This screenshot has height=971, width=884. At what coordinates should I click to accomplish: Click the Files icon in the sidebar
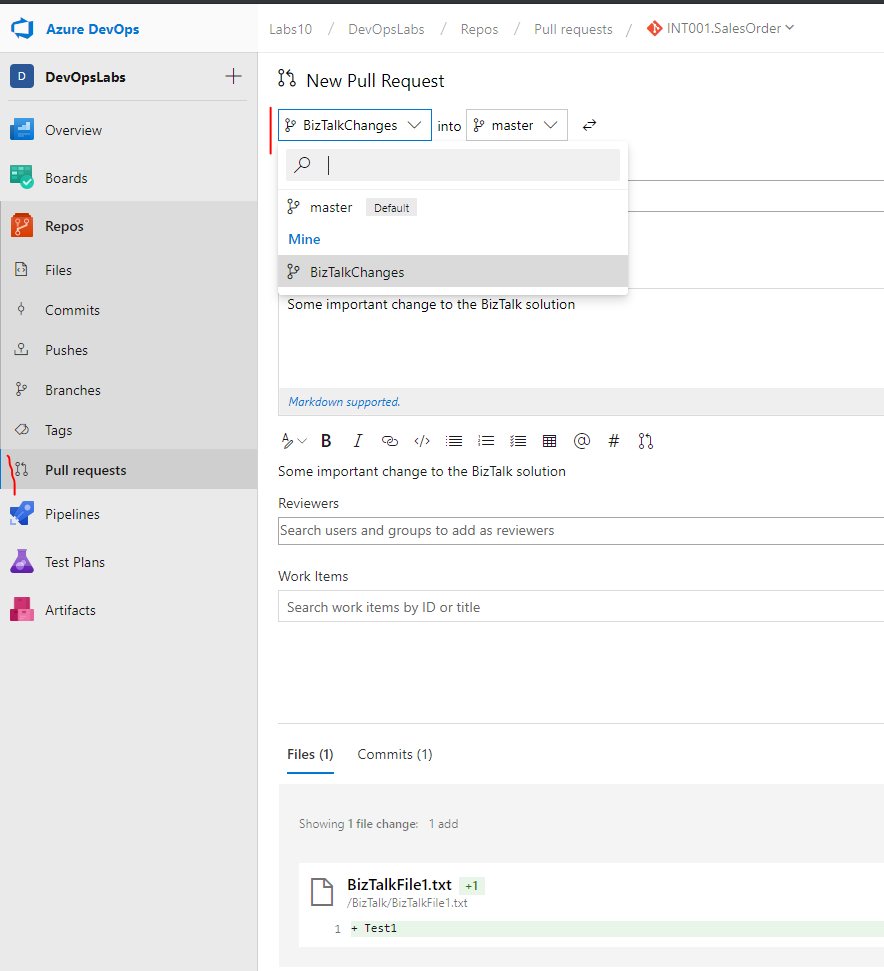click(21, 269)
